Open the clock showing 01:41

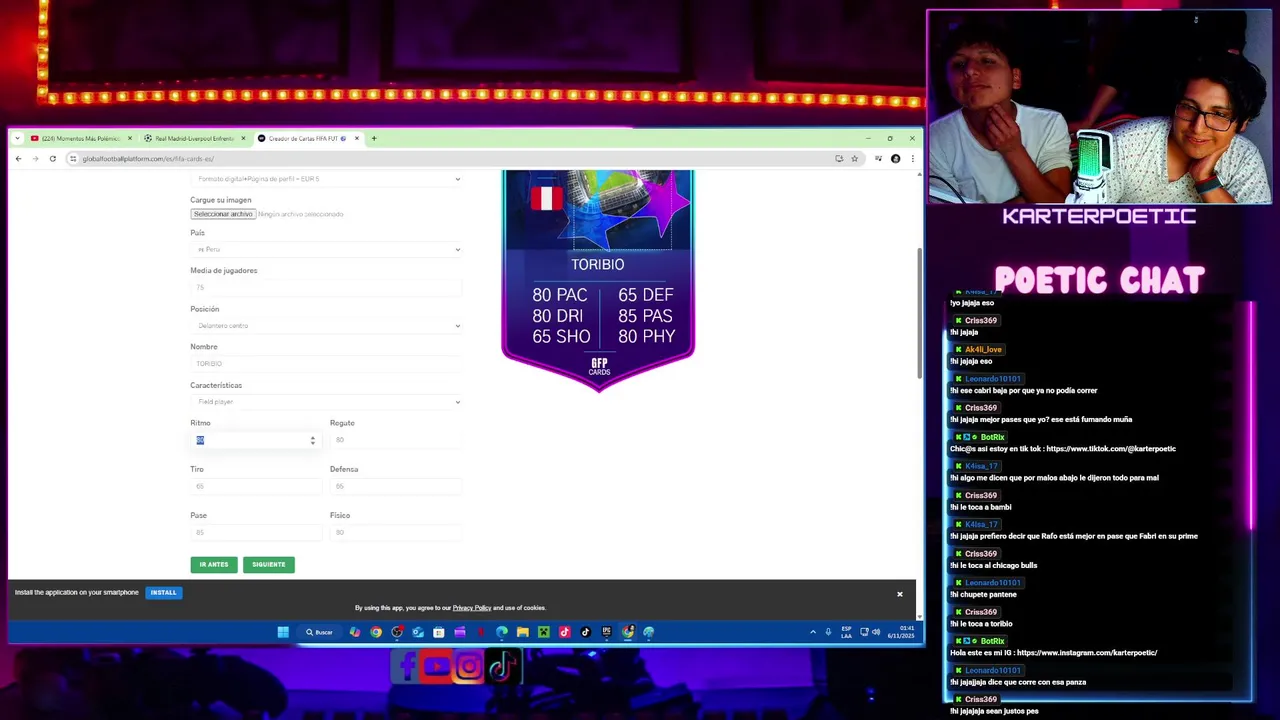[901, 632]
